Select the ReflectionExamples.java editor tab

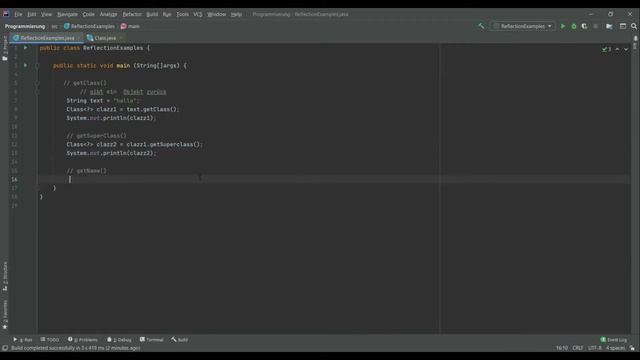[47, 38]
